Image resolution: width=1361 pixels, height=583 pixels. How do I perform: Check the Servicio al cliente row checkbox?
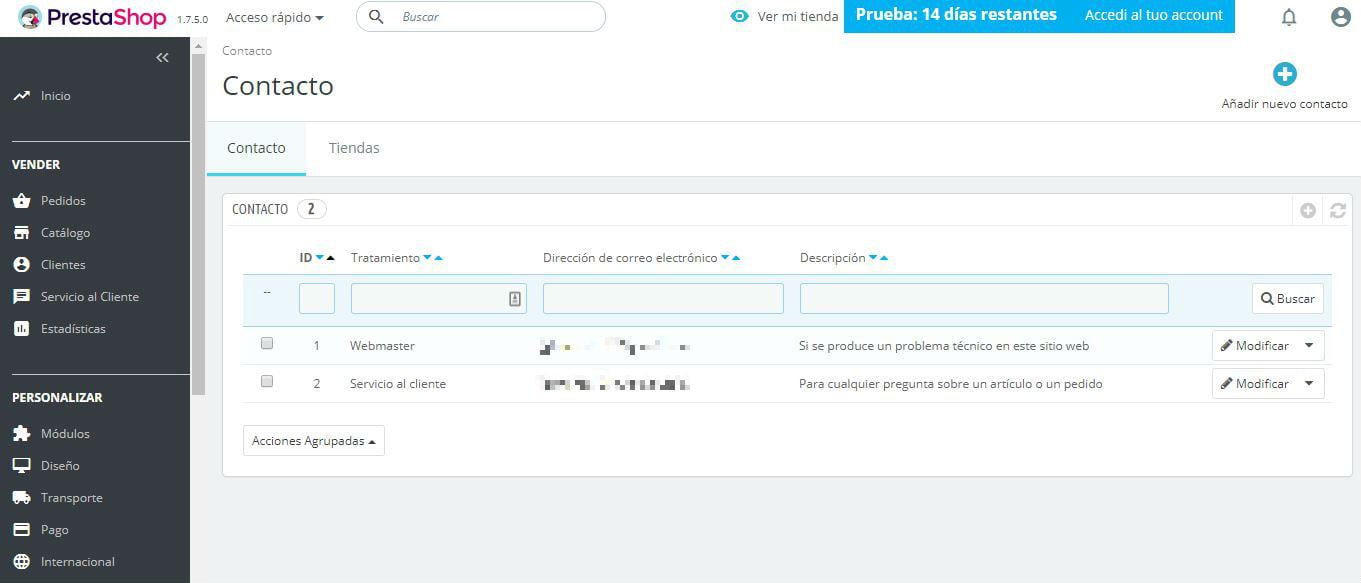coord(267,380)
